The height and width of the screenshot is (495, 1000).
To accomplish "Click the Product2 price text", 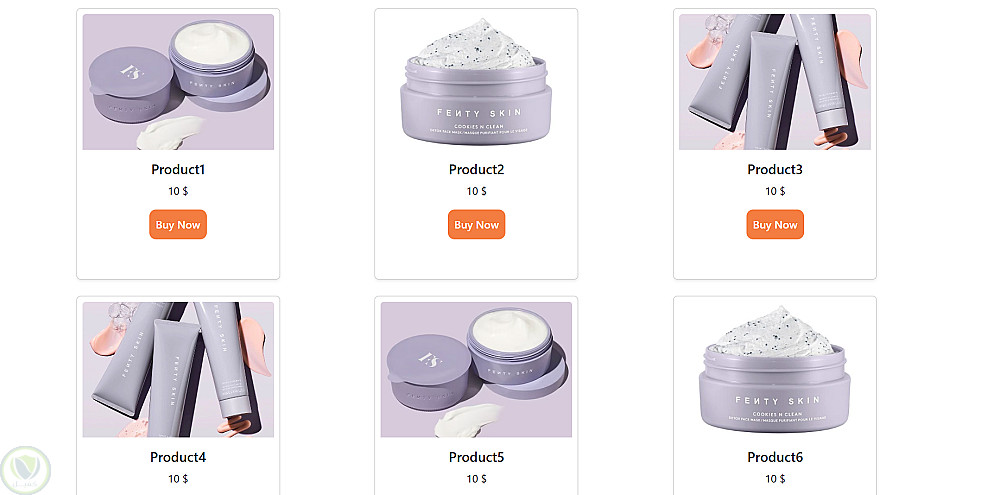I will tap(476, 191).
